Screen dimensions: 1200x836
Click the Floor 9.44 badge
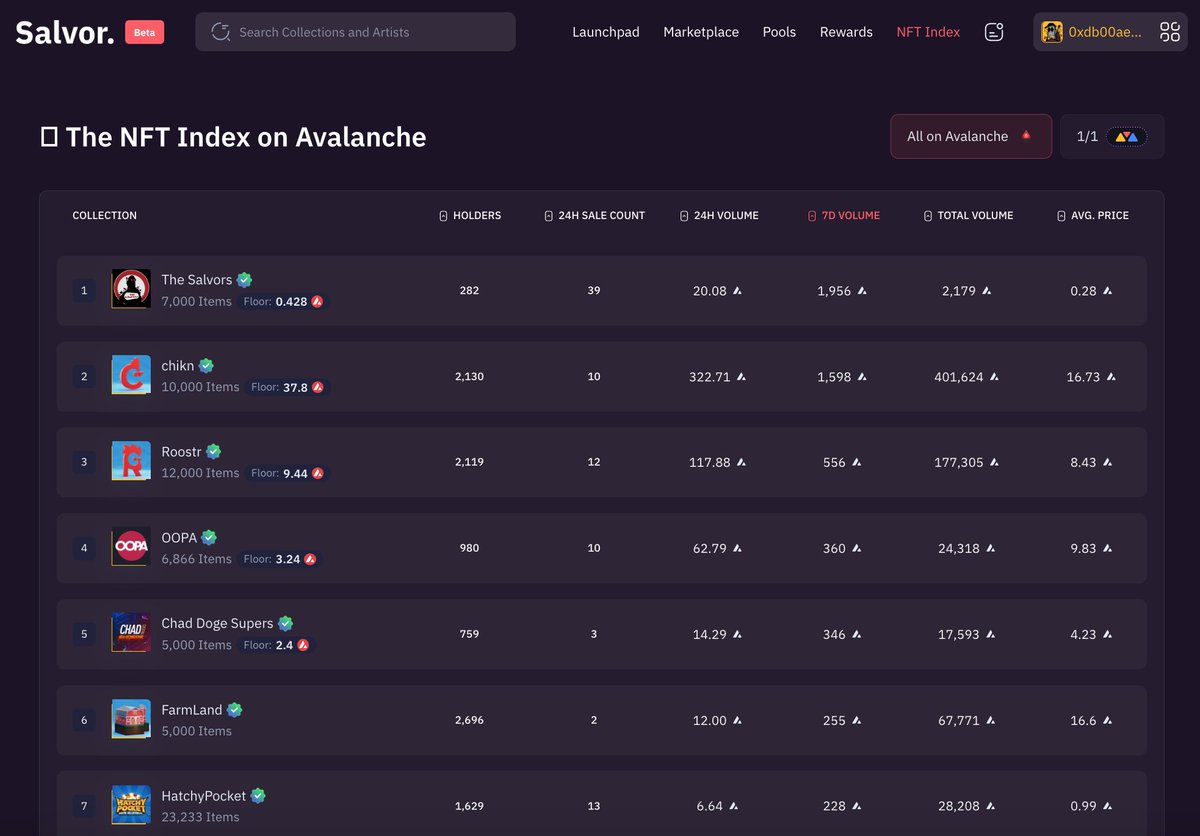coord(288,473)
